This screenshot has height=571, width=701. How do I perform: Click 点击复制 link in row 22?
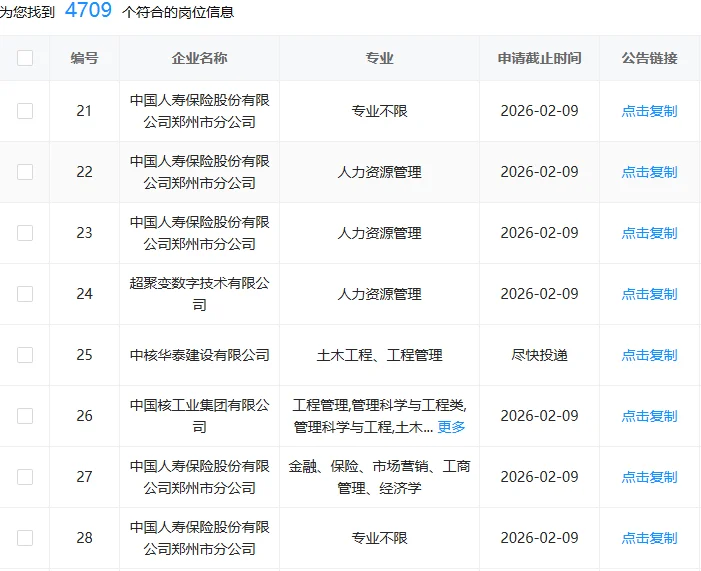tap(650, 172)
